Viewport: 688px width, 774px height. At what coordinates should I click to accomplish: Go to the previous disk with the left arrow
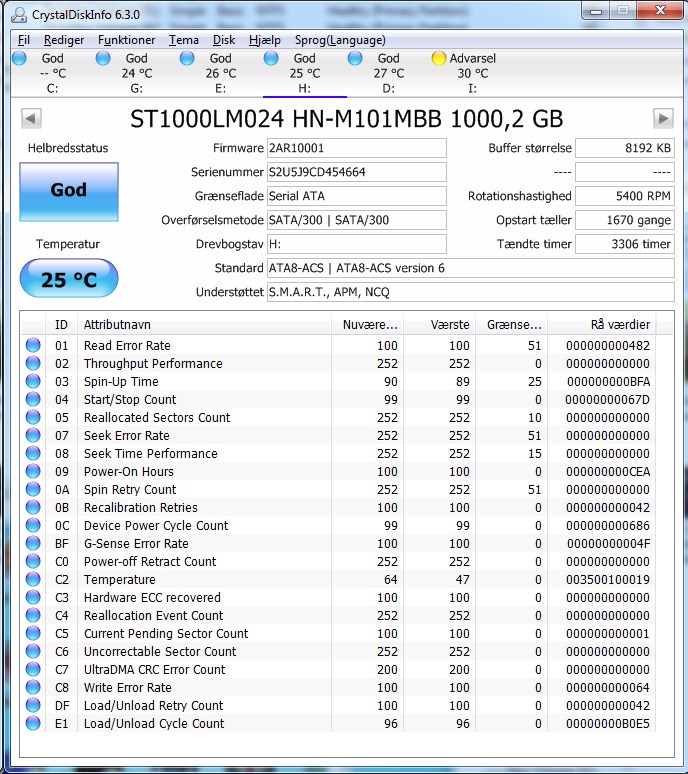click(x=31, y=118)
